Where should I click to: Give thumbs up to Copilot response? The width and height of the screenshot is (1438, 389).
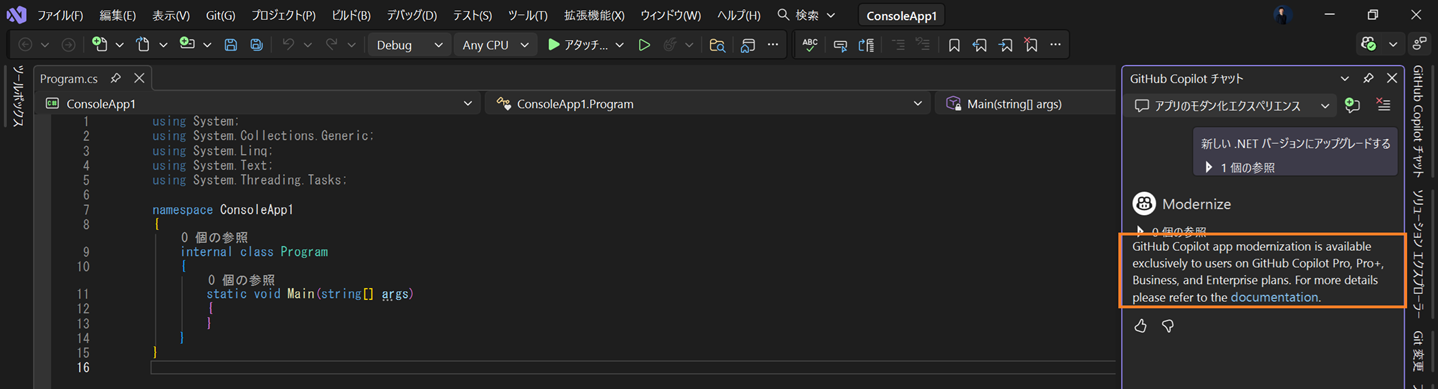click(1141, 326)
